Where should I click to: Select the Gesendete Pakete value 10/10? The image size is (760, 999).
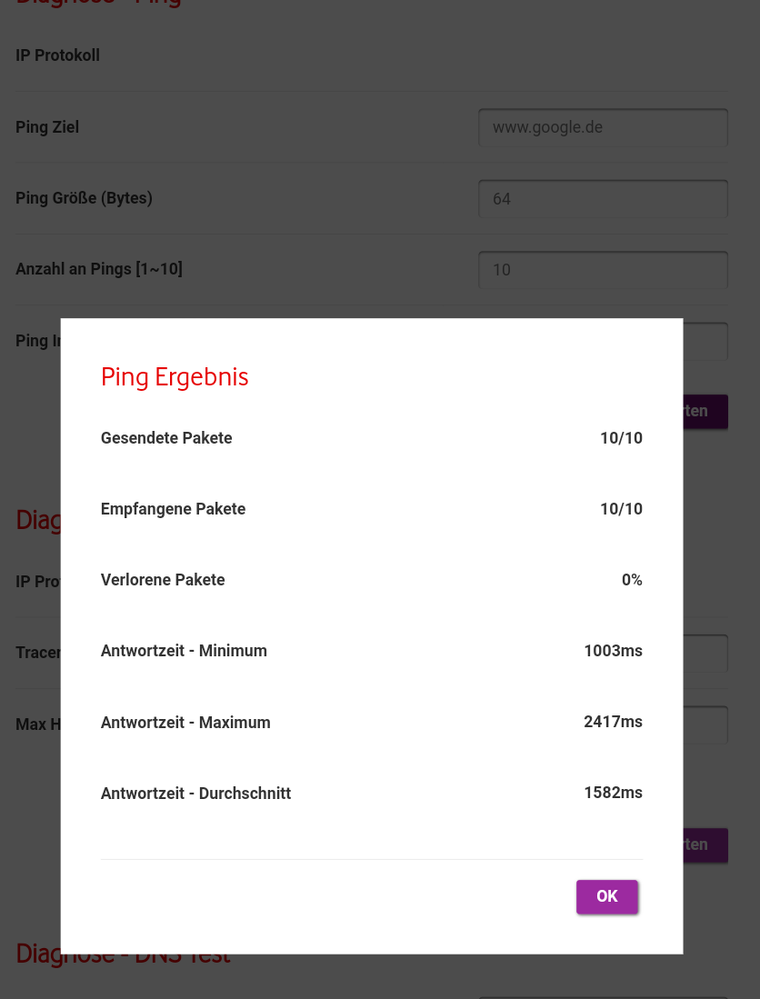(621, 438)
